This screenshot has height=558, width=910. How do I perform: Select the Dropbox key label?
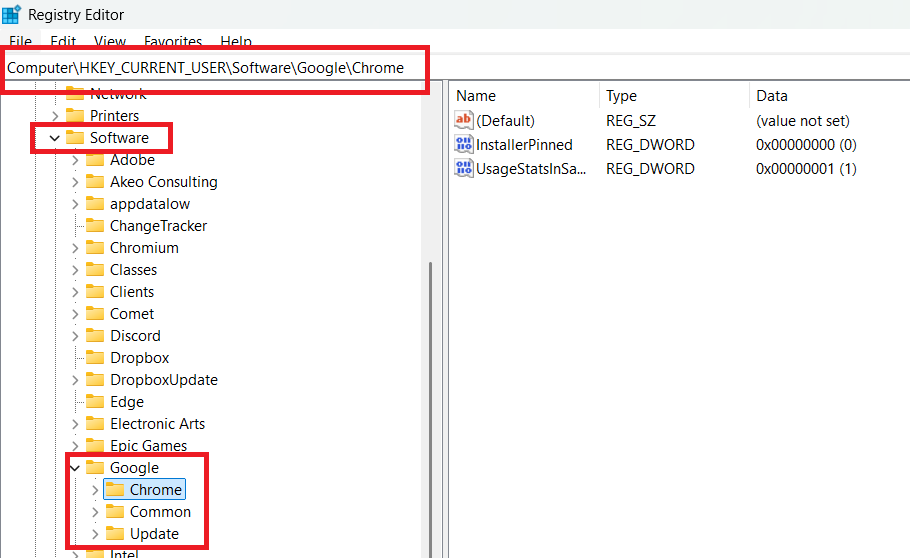pos(139,358)
